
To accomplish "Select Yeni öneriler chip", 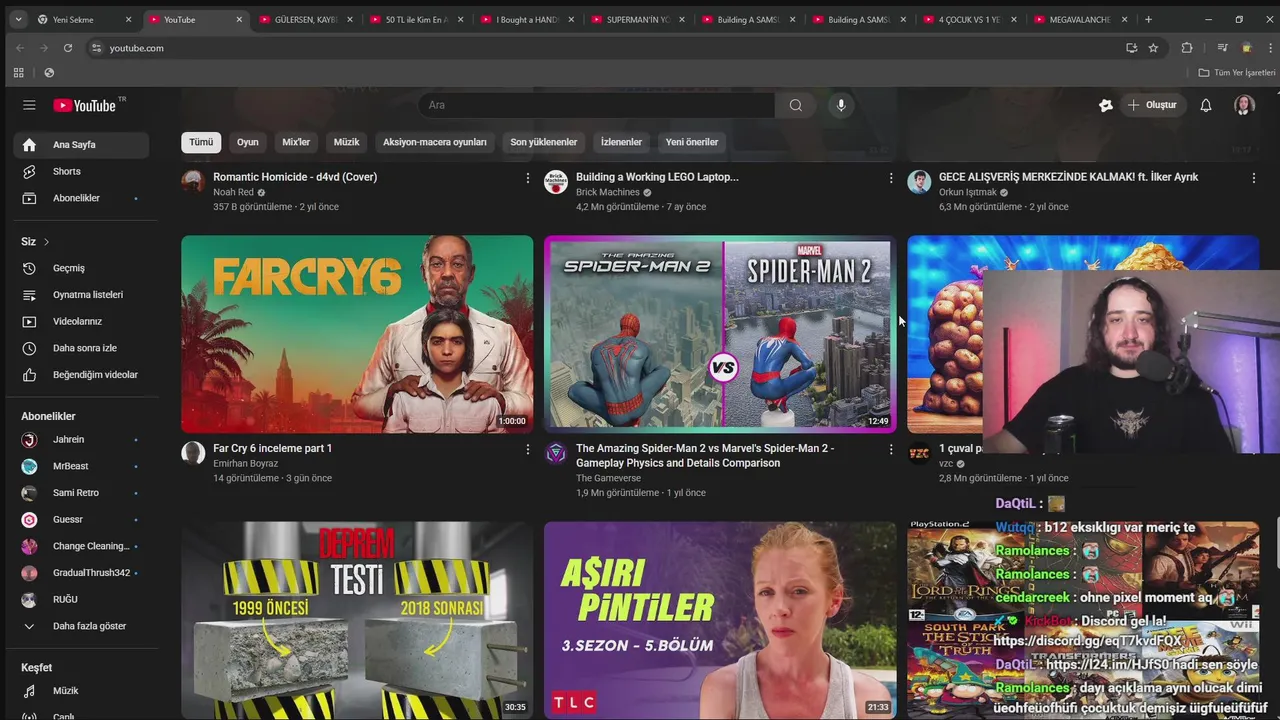I will (x=692, y=142).
